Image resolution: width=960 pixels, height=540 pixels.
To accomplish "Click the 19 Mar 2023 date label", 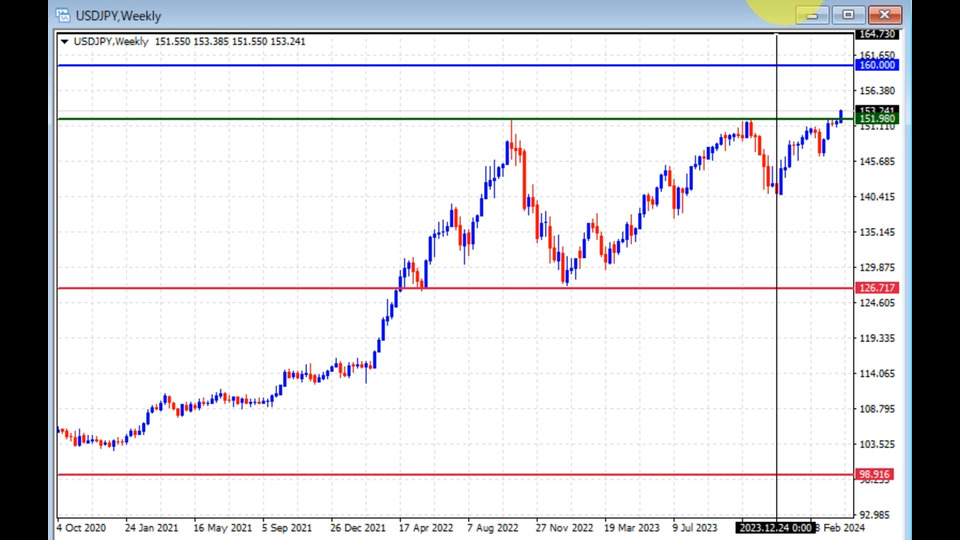I will pos(632,528).
